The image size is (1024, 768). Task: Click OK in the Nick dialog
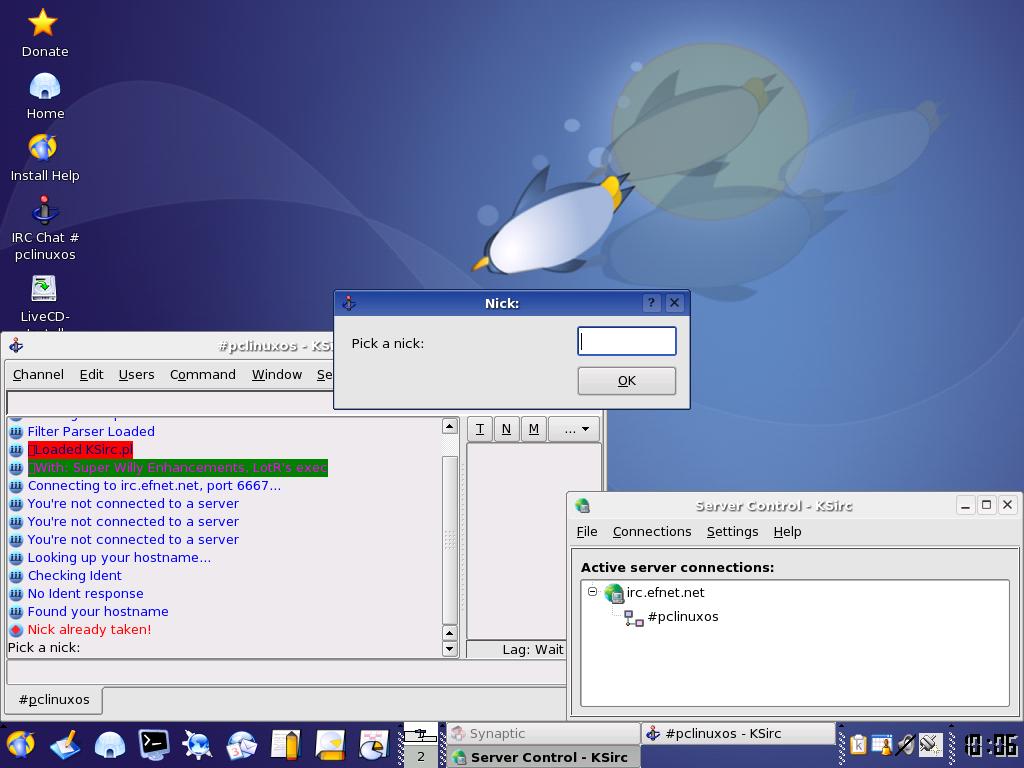pos(626,381)
